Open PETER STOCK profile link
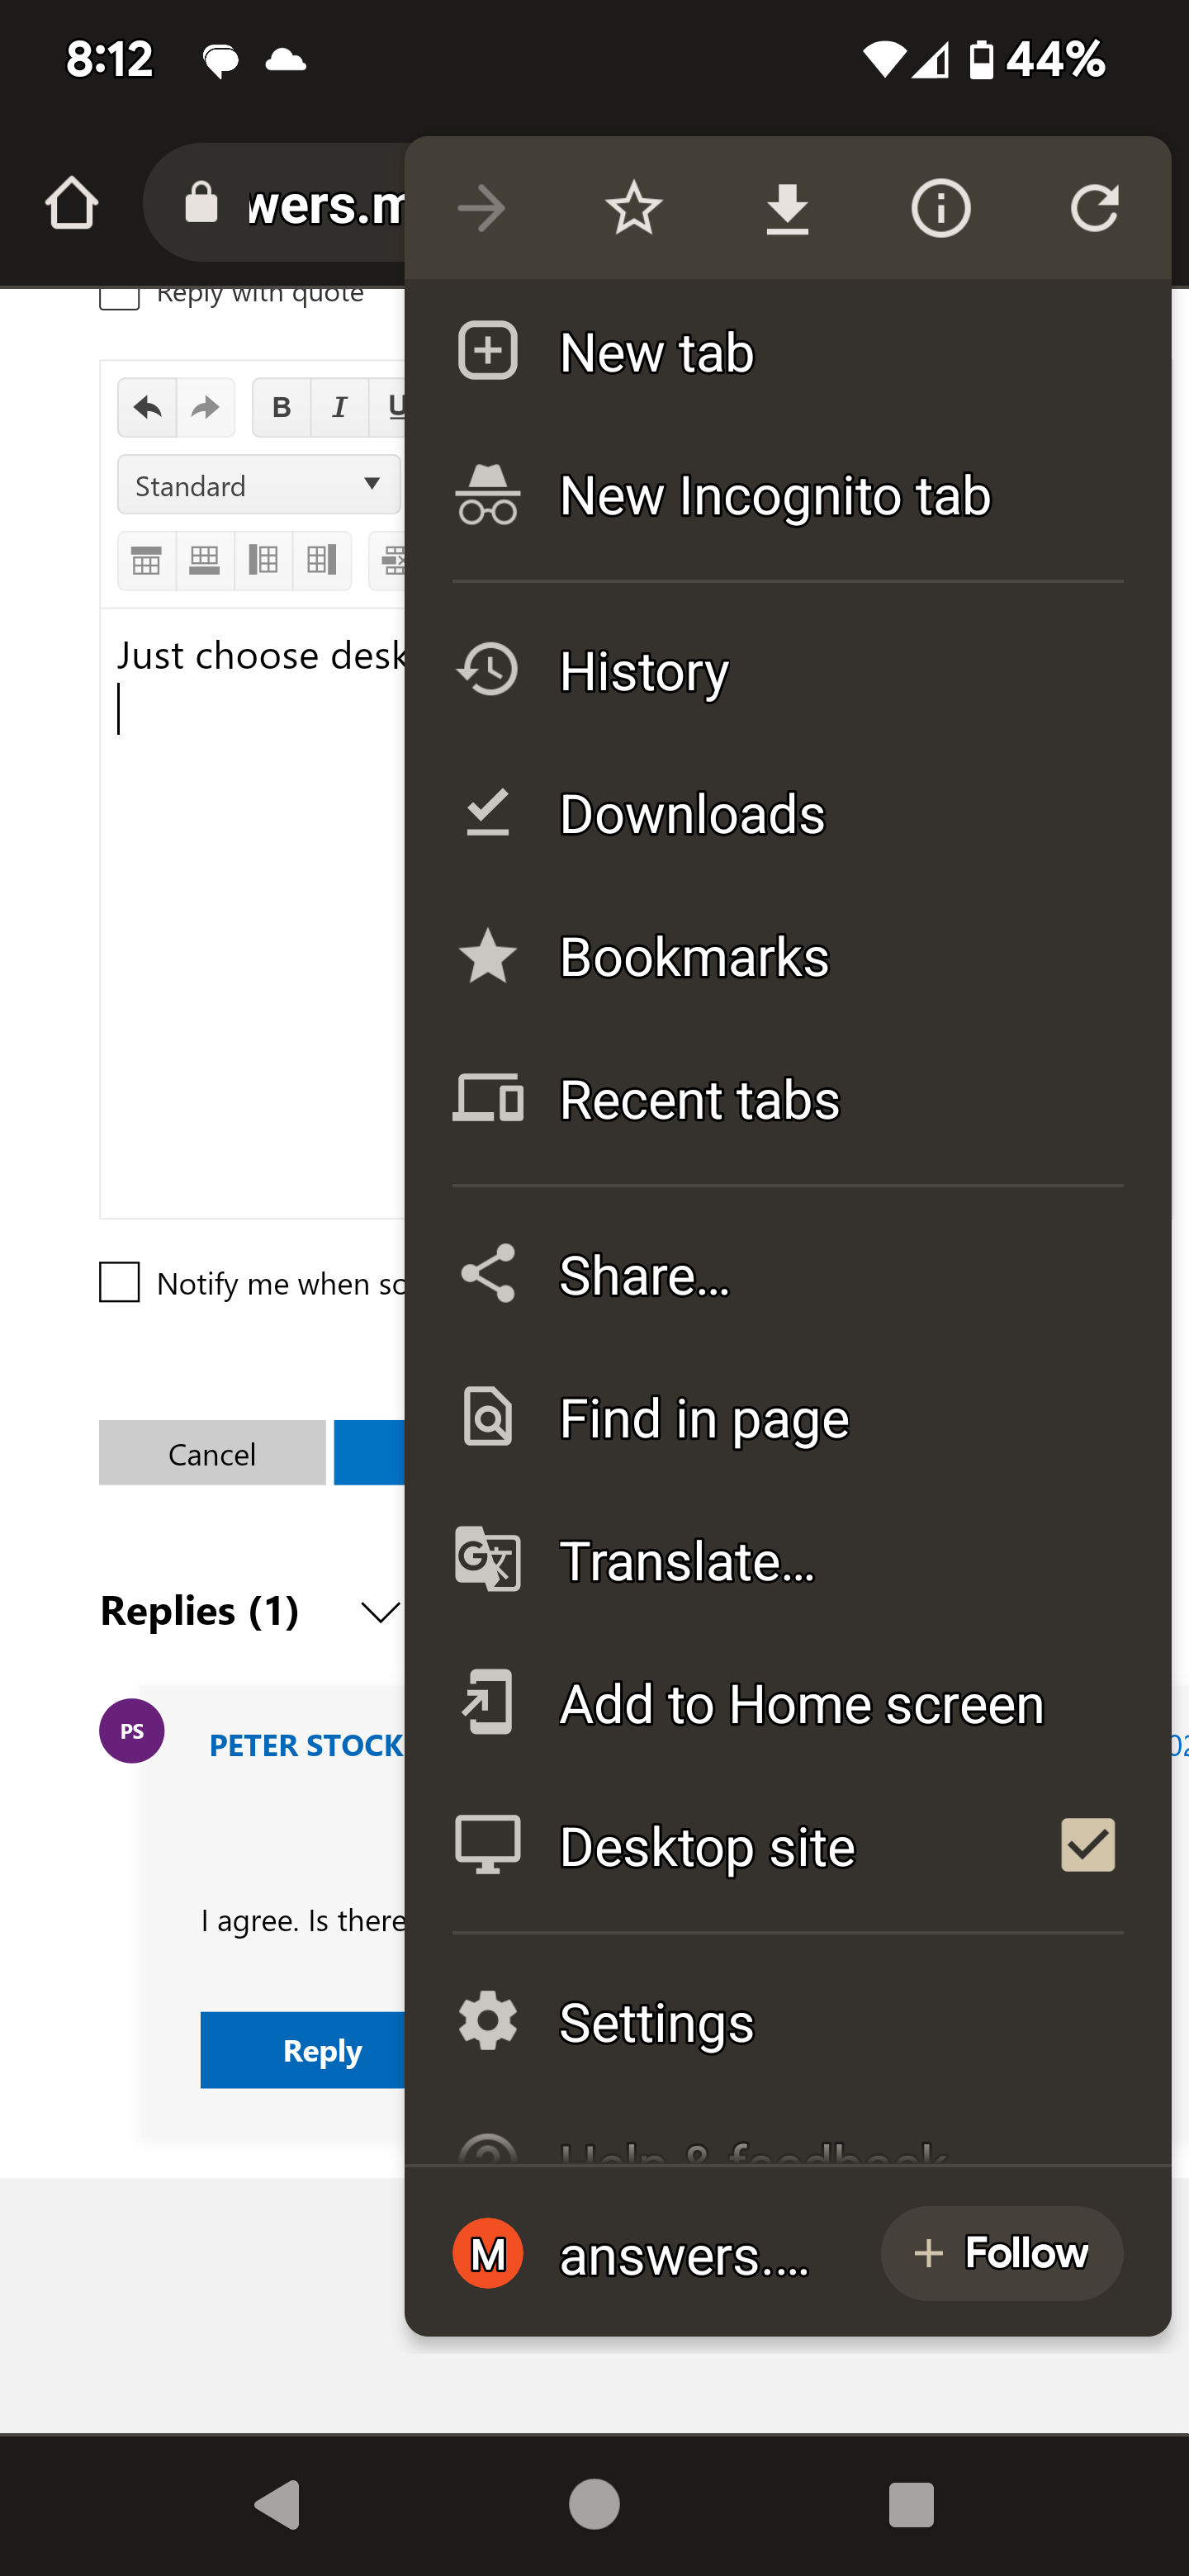 306,1745
